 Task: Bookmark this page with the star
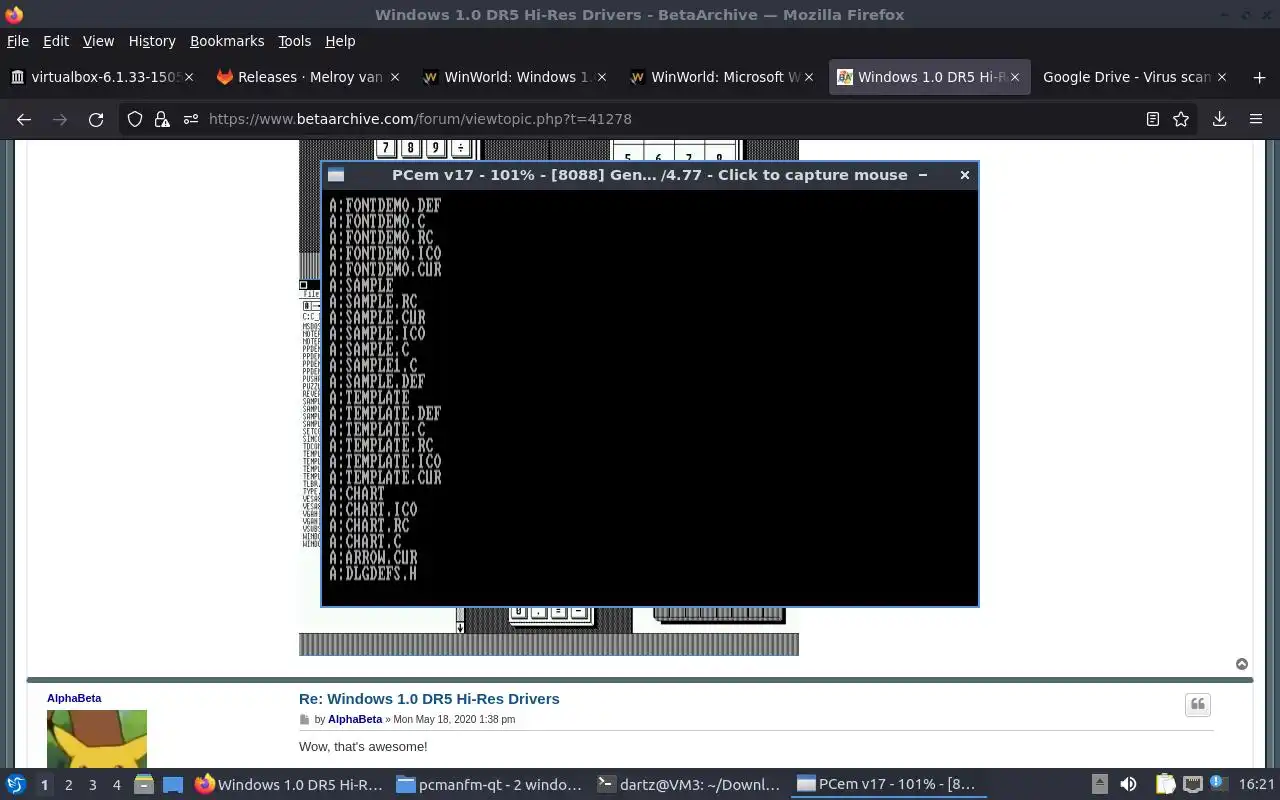(1181, 119)
